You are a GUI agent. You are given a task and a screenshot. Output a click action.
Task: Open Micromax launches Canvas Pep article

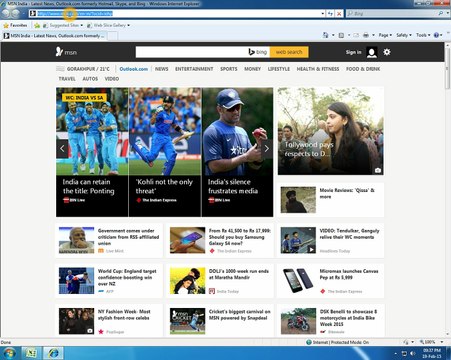coord(349,274)
